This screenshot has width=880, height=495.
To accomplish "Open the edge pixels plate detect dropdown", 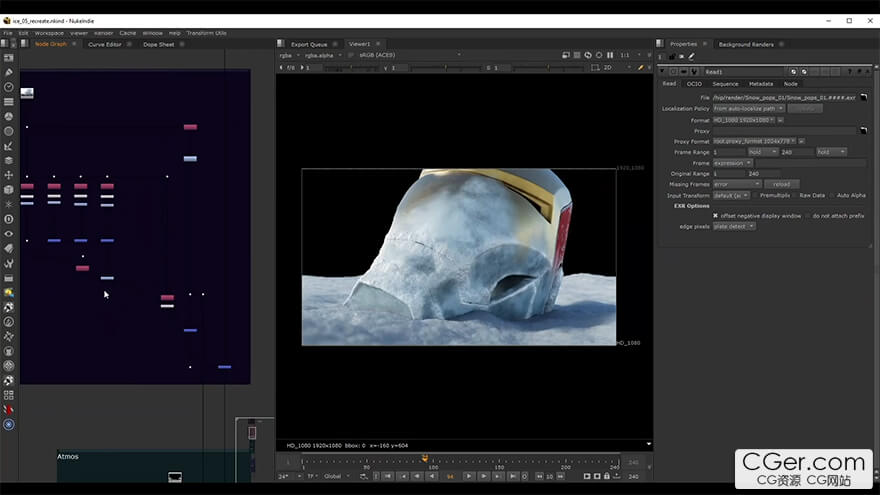I will tap(734, 226).
